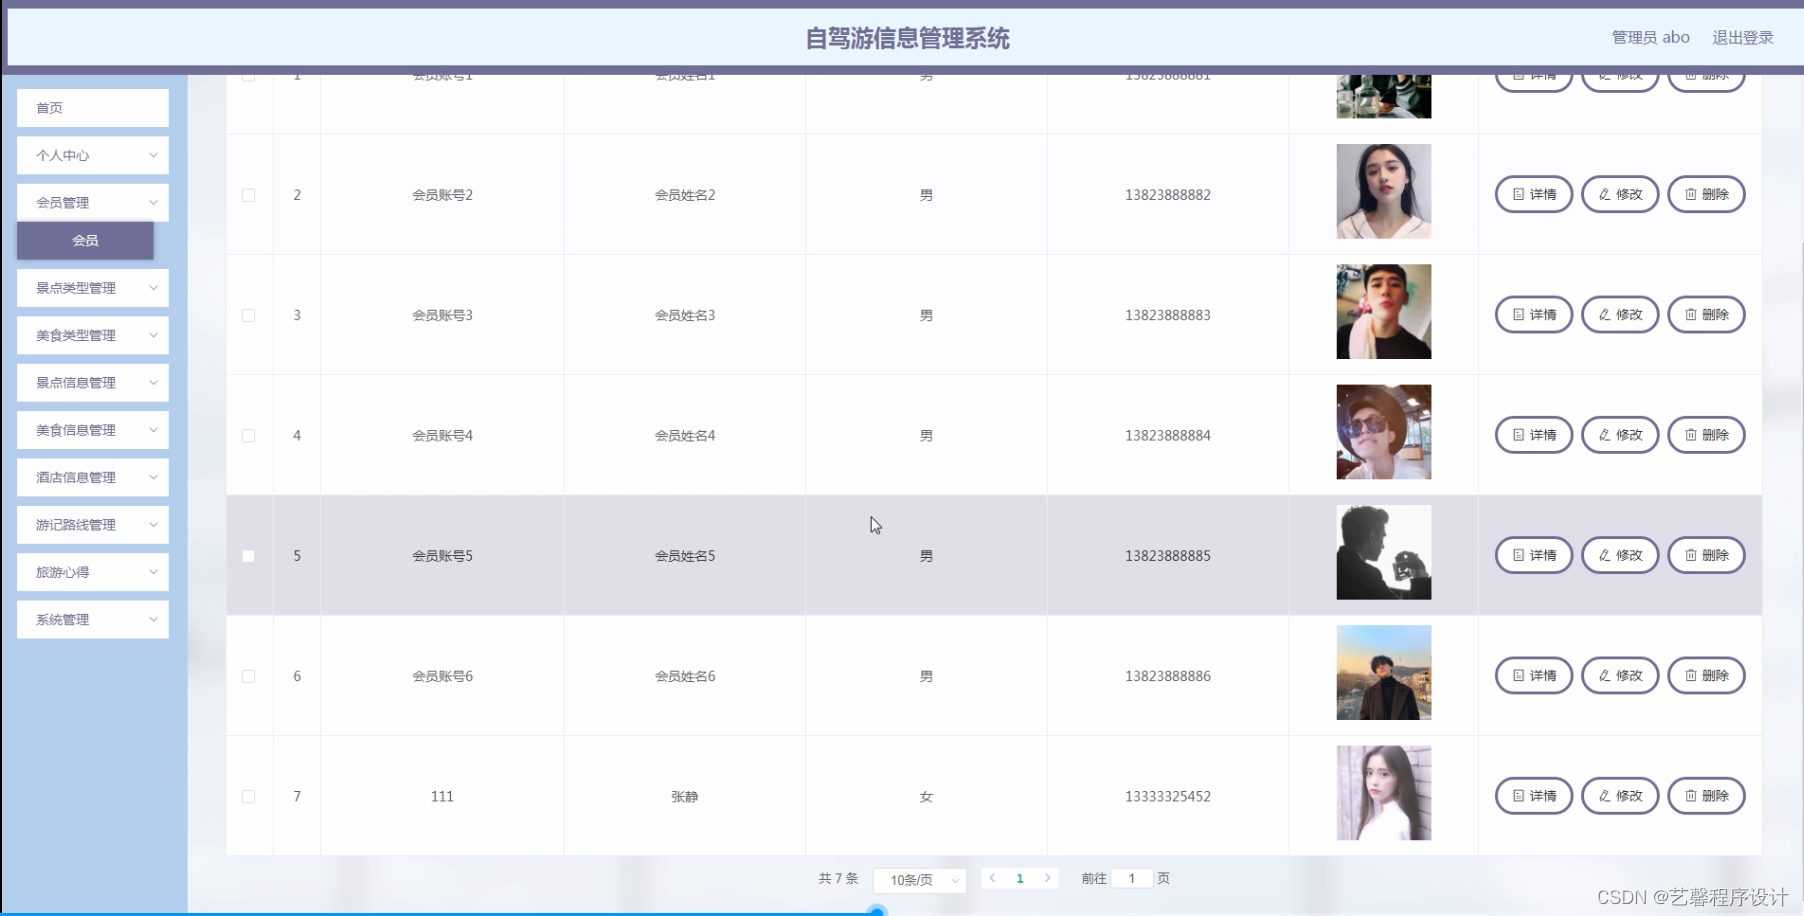The image size is (1804, 916).
Task: Expand the 会员管理 sidebar menu
Action: click(92, 202)
